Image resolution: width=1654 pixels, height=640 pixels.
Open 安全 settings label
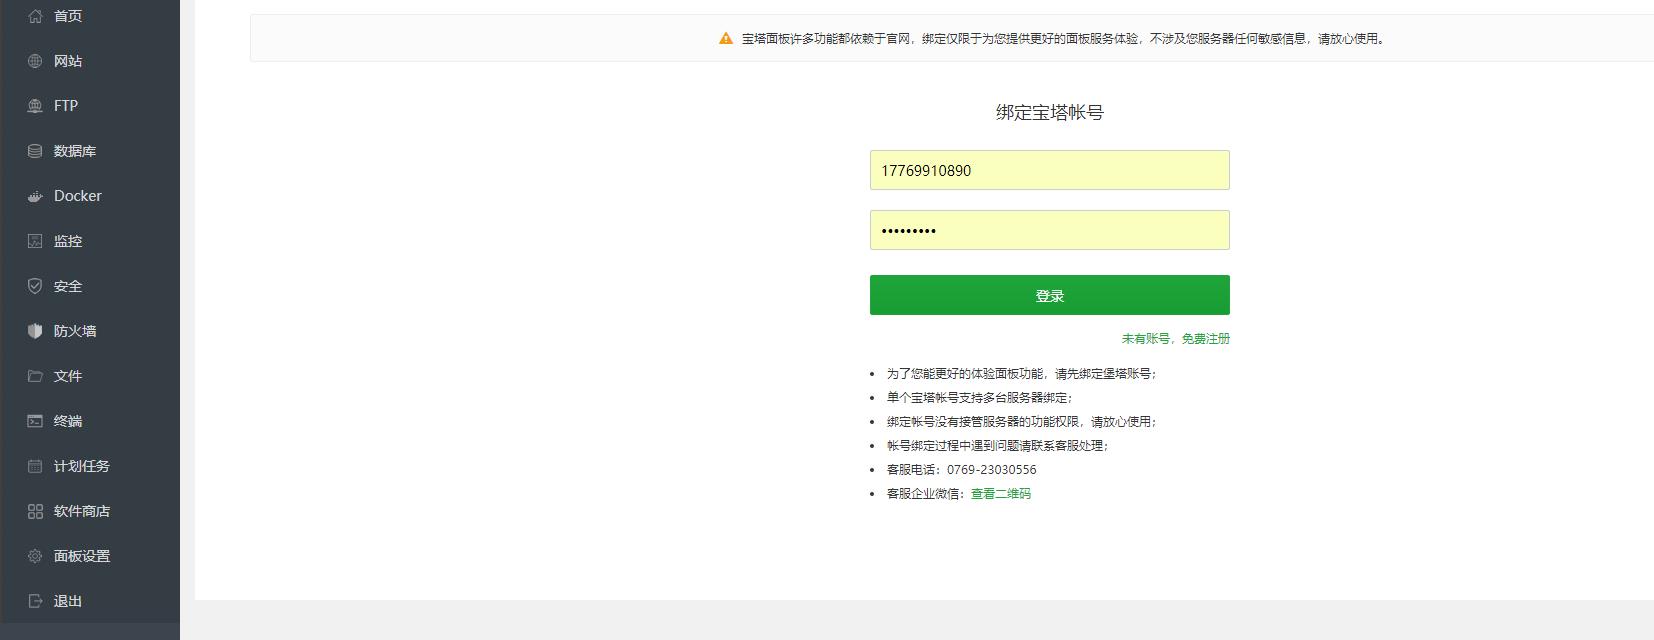click(68, 286)
